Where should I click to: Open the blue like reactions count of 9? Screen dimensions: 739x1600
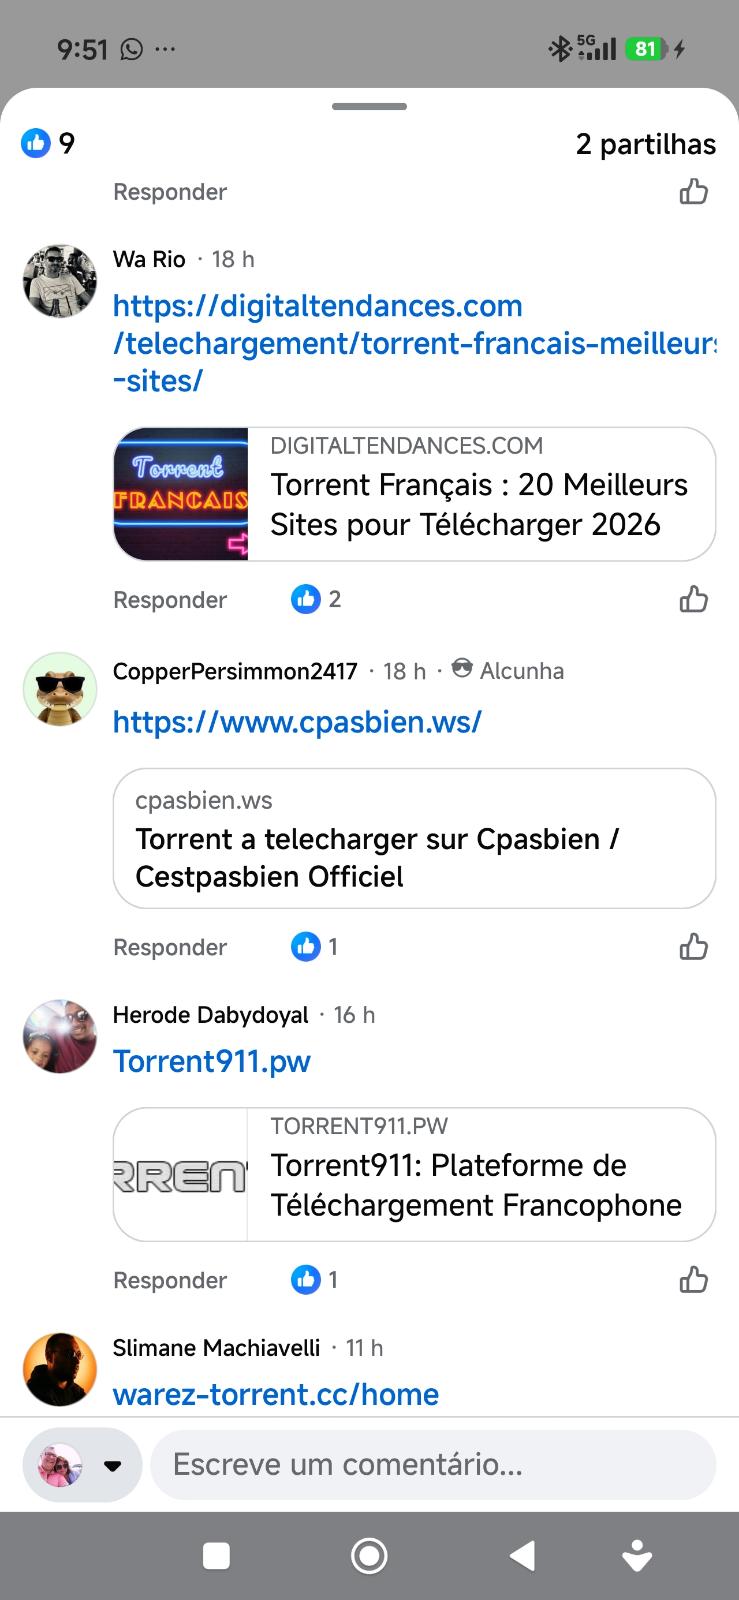click(48, 144)
